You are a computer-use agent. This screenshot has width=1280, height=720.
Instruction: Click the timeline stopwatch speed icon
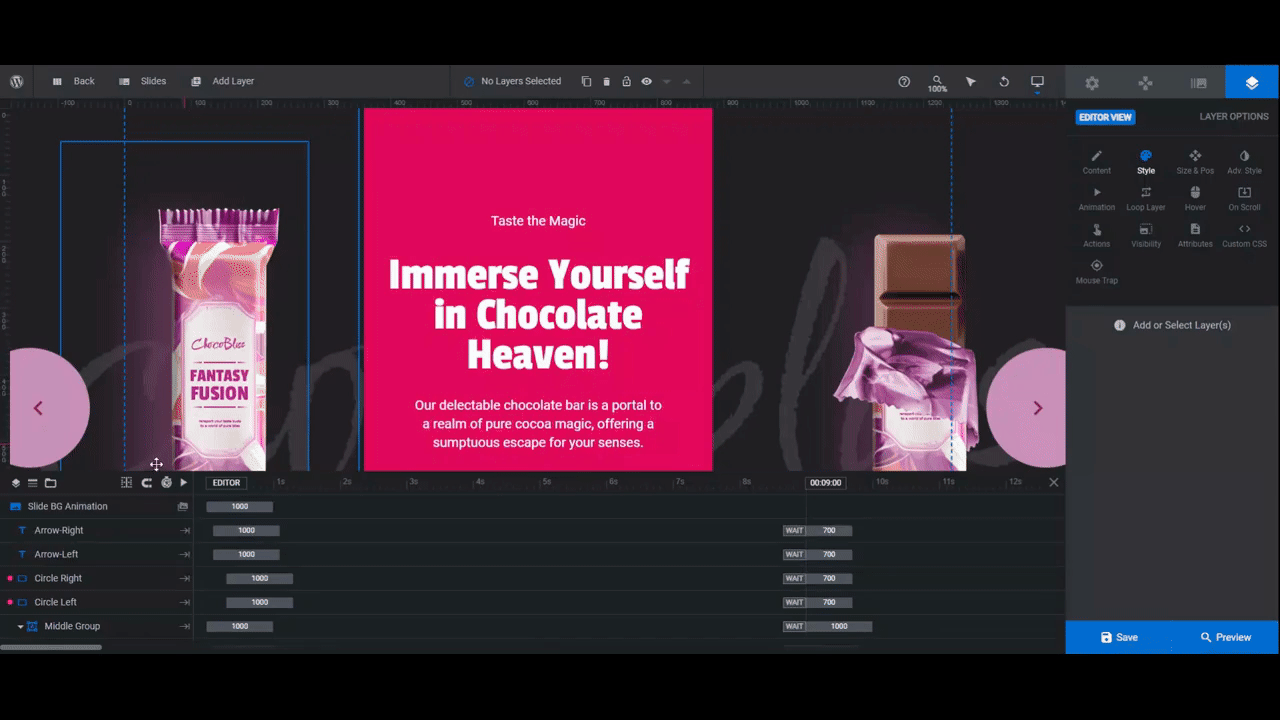[166, 483]
